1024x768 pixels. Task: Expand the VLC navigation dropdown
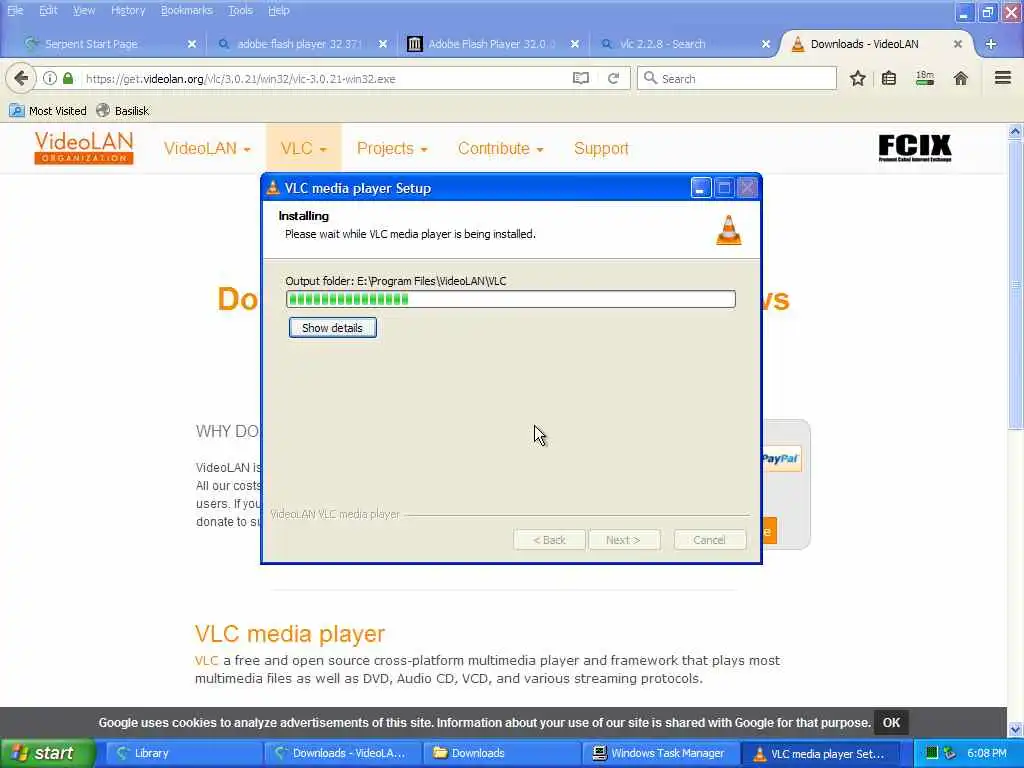tap(303, 148)
